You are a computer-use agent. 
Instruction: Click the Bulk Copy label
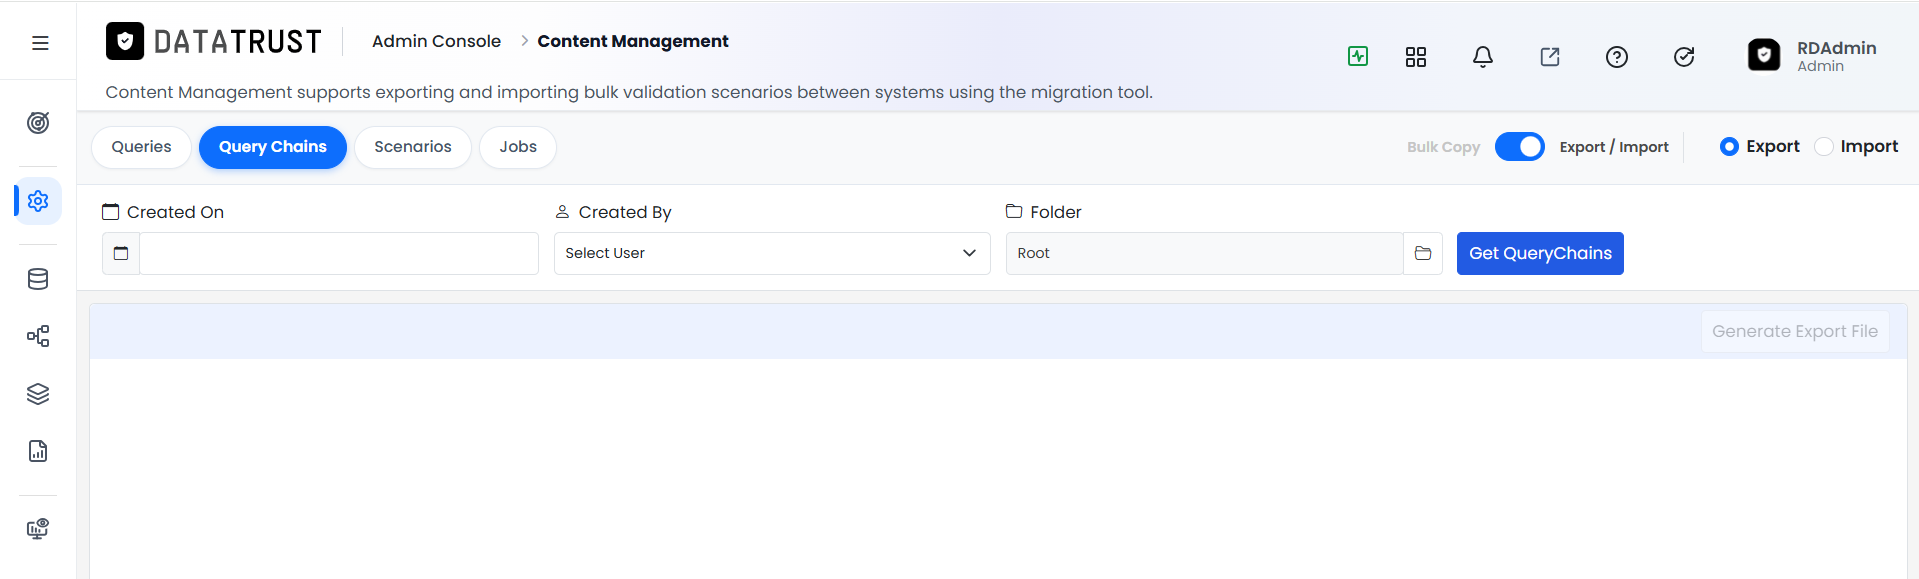click(x=1443, y=147)
